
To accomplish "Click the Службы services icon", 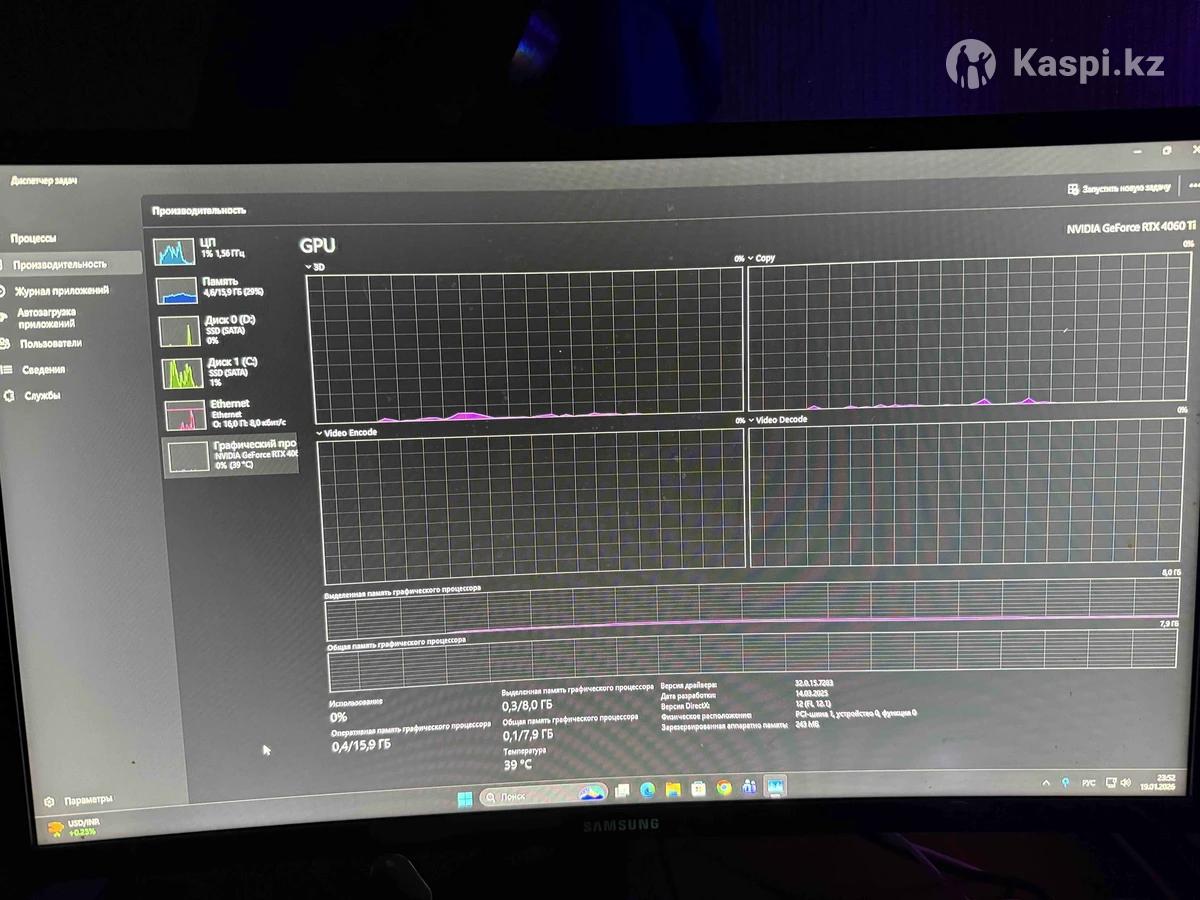I will 9,396.
